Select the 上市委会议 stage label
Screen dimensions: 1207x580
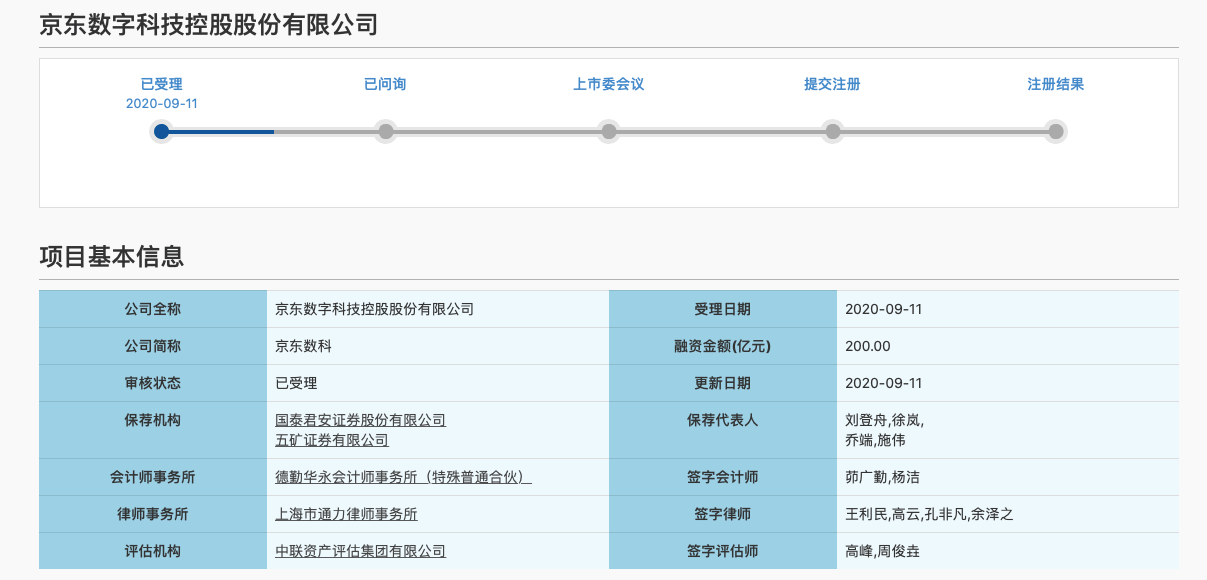click(608, 85)
